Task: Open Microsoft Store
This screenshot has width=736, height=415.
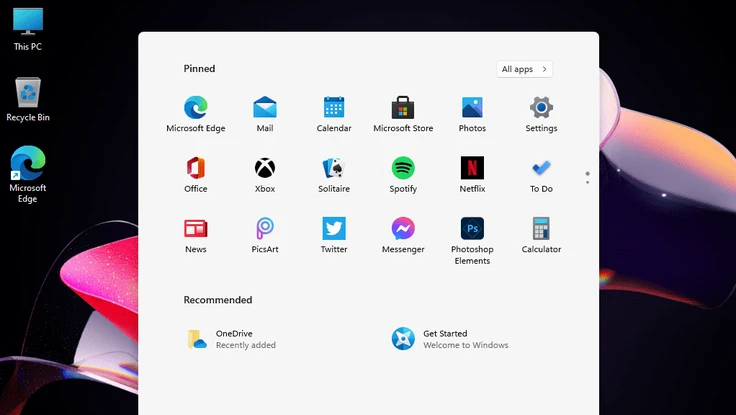Action: (x=403, y=114)
